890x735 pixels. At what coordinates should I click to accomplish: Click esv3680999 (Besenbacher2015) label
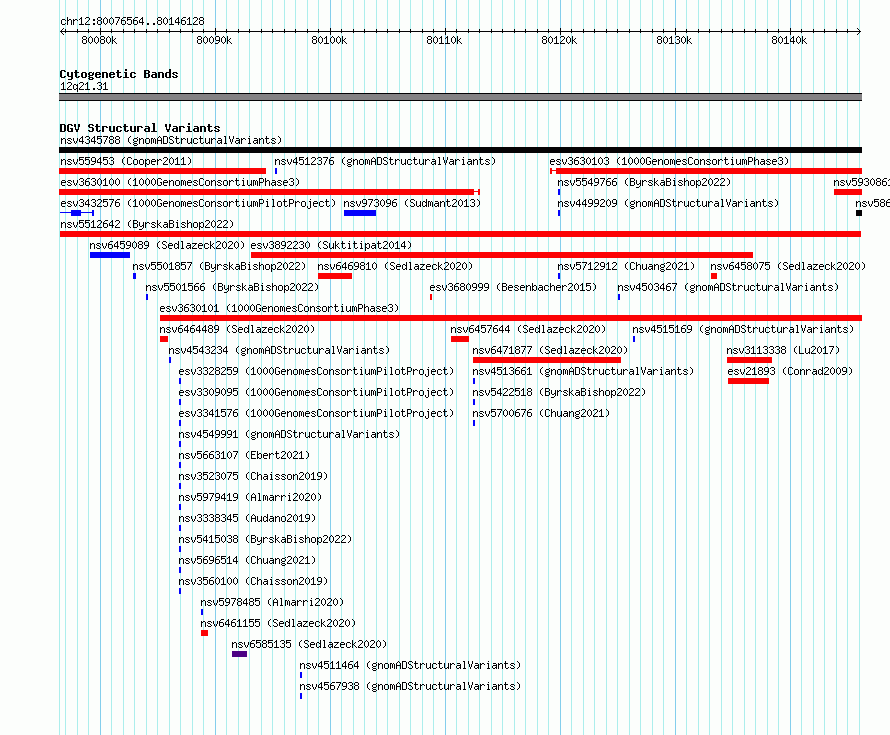514,287
